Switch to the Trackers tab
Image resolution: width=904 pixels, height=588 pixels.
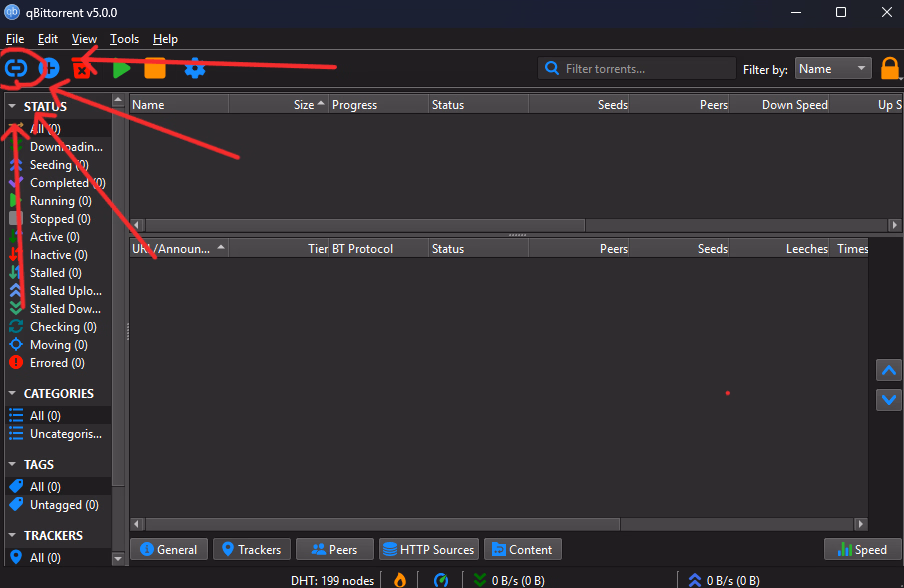(250, 549)
